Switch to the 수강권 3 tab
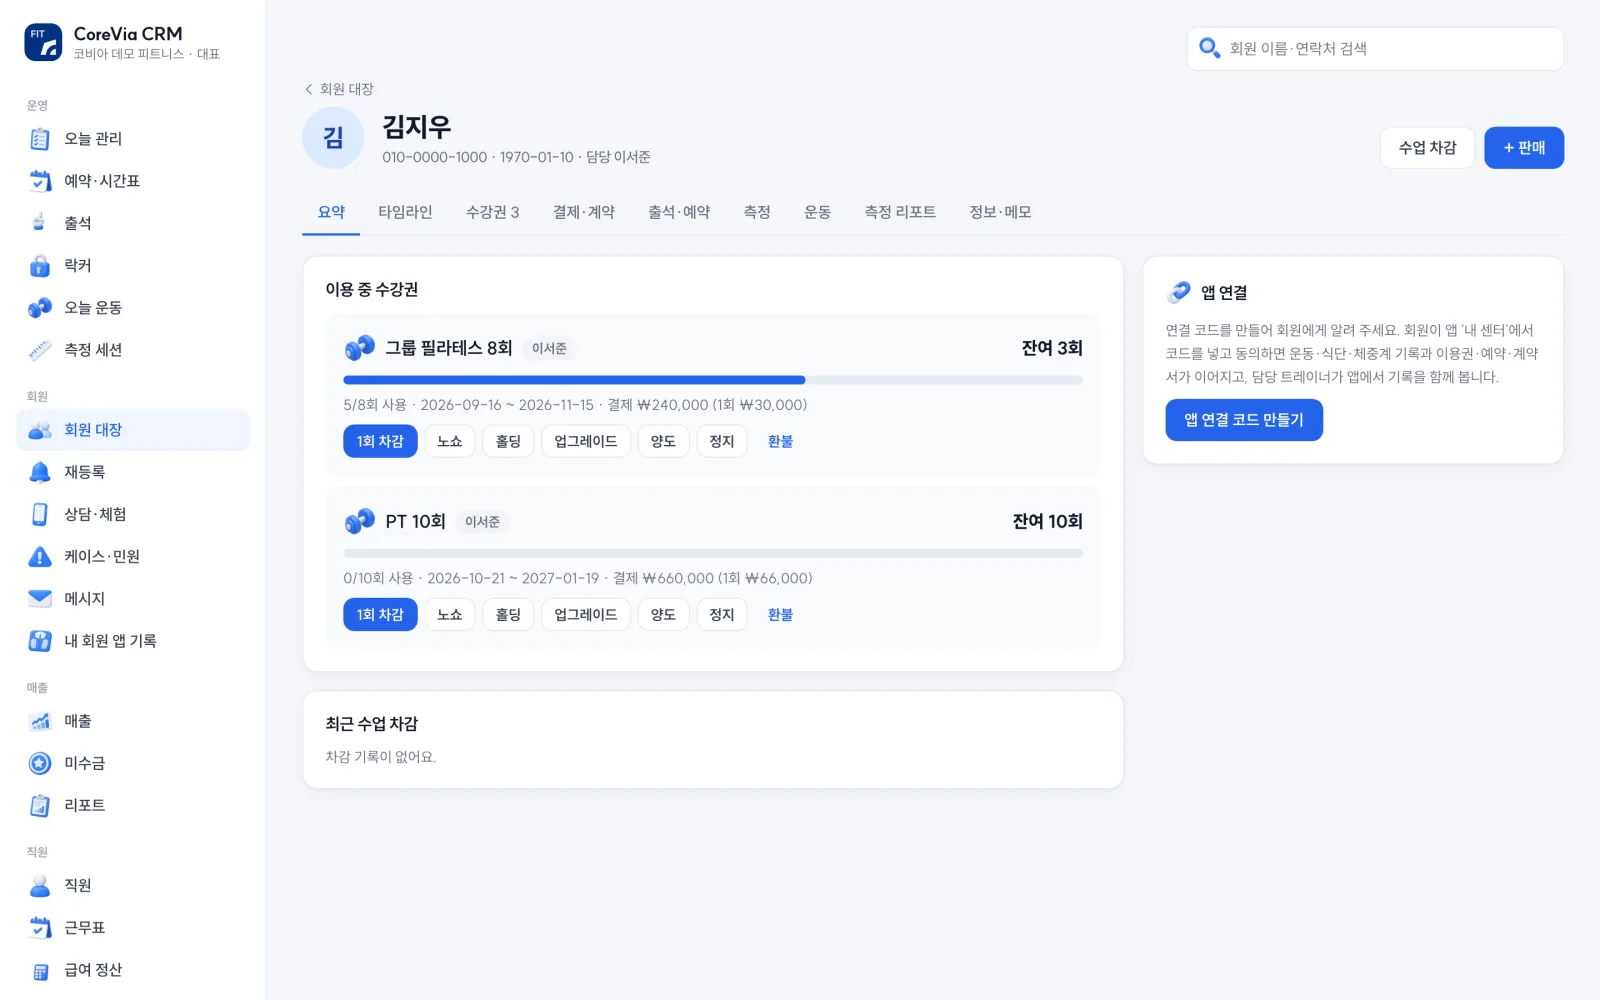The image size is (1600, 1000). (493, 212)
